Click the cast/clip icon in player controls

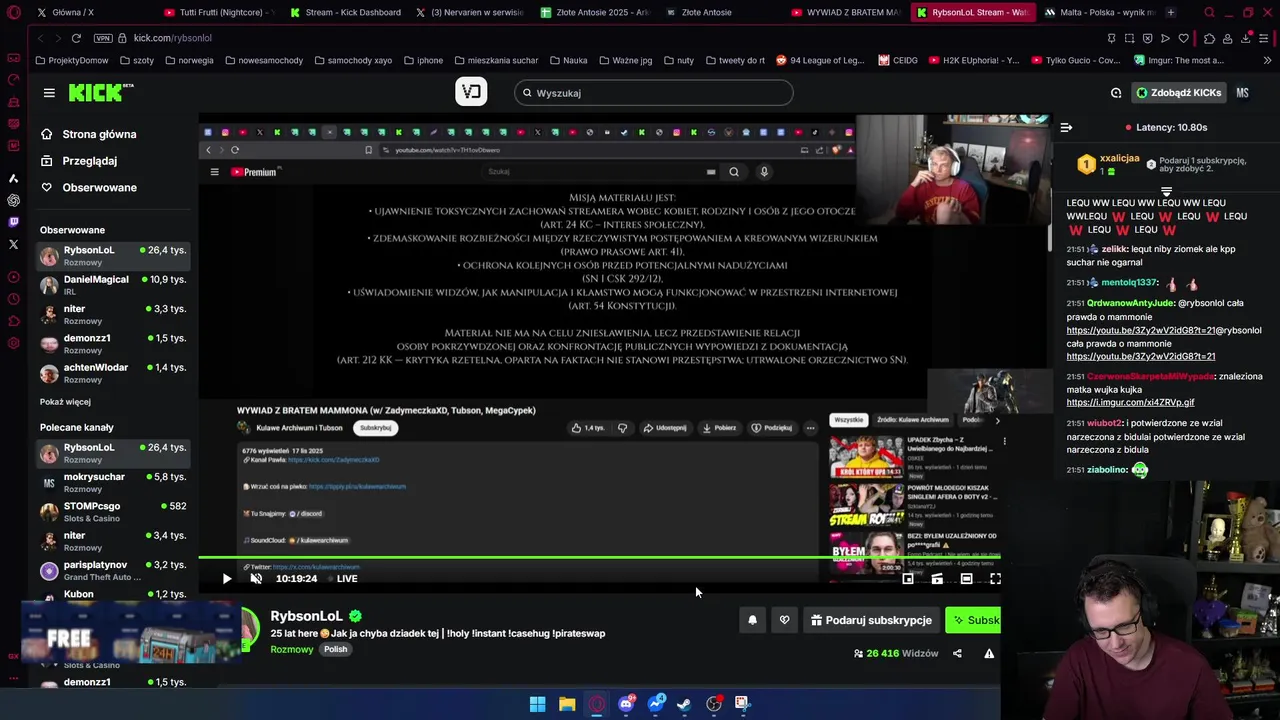tap(937, 579)
